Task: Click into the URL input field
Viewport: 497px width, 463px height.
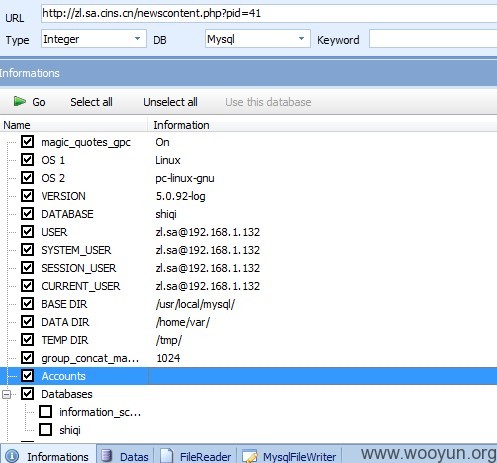Action: coord(269,13)
